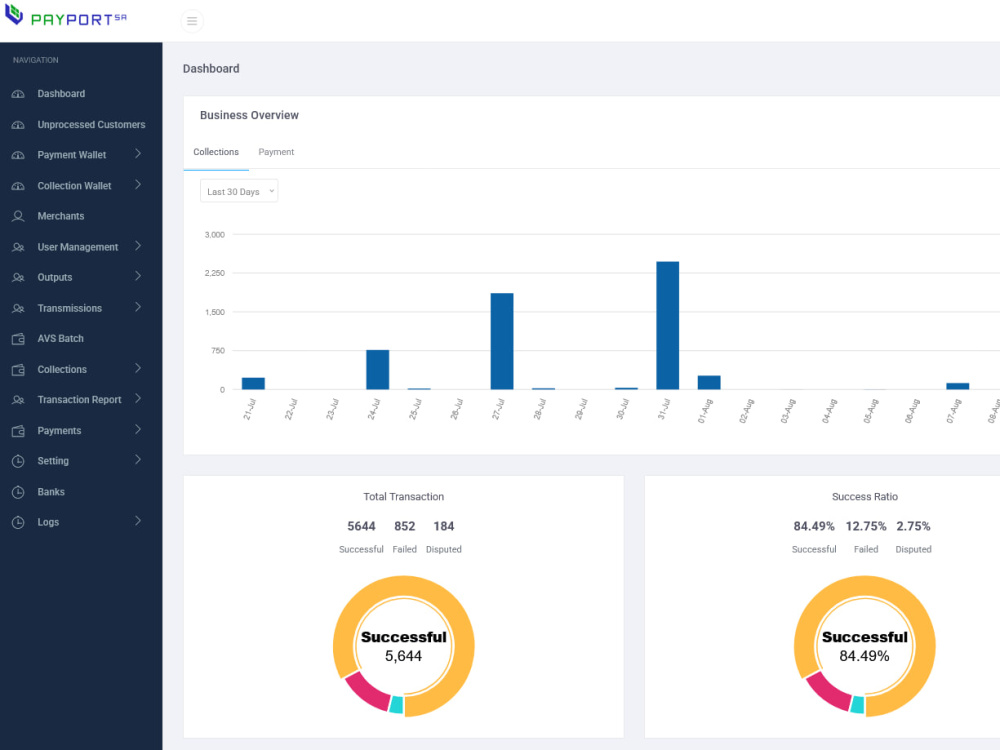Go to Merchants page
Screen dimensions: 1000x750
tap(61, 216)
